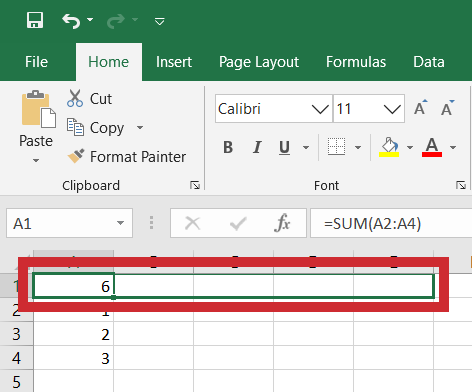The image size is (472, 392).
Task: Open the Clipboard dialog launcher
Action: [x=195, y=185]
